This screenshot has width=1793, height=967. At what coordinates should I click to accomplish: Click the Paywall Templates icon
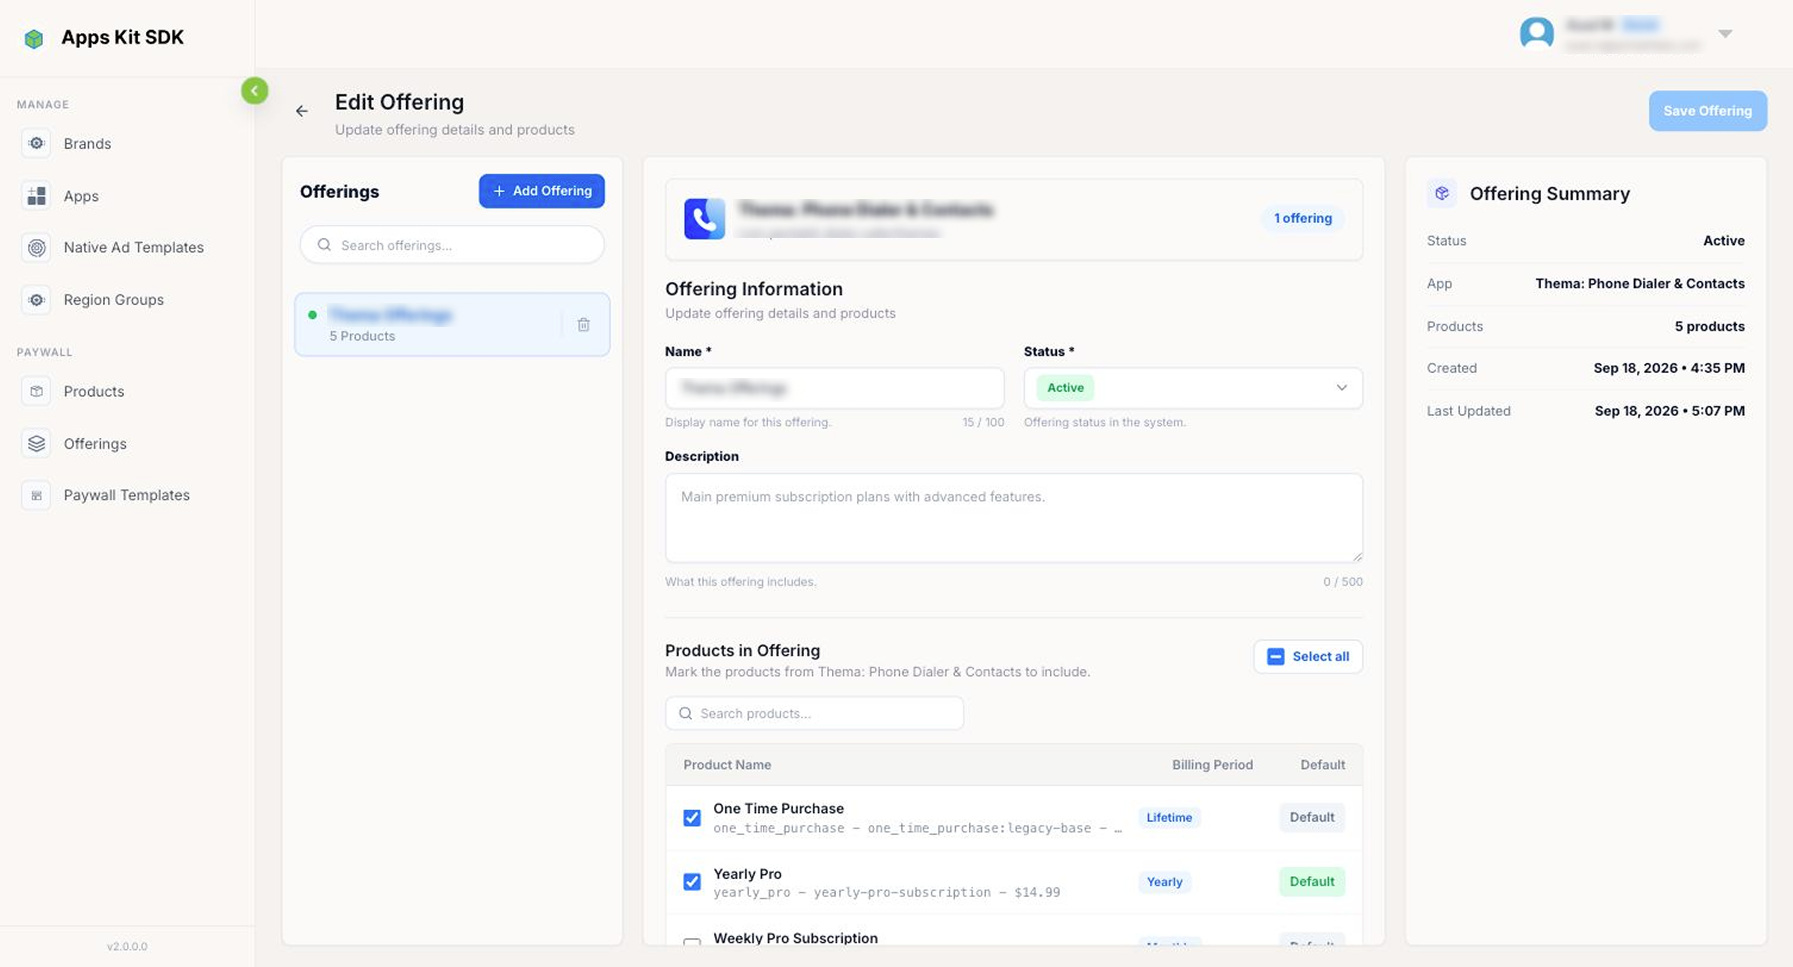click(37, 495)
